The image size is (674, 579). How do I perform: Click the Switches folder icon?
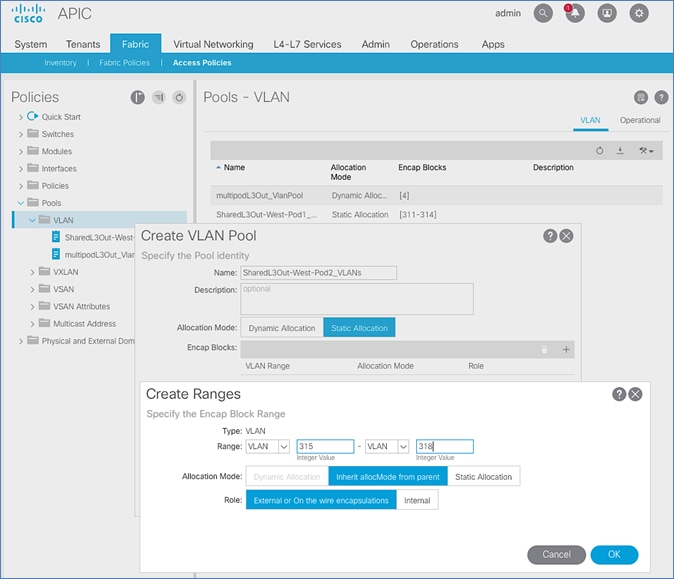tap(33, 133)
